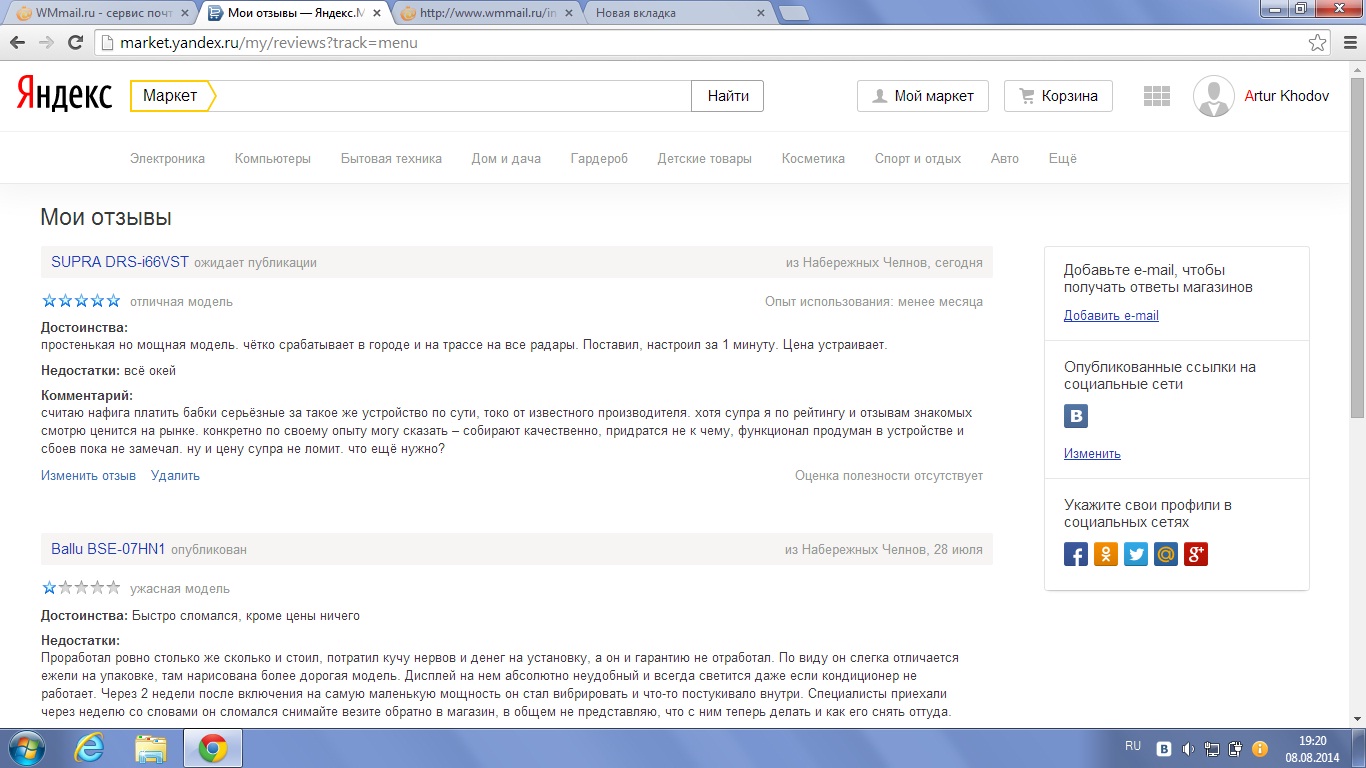Open Корзина cart

(1058, 96)
